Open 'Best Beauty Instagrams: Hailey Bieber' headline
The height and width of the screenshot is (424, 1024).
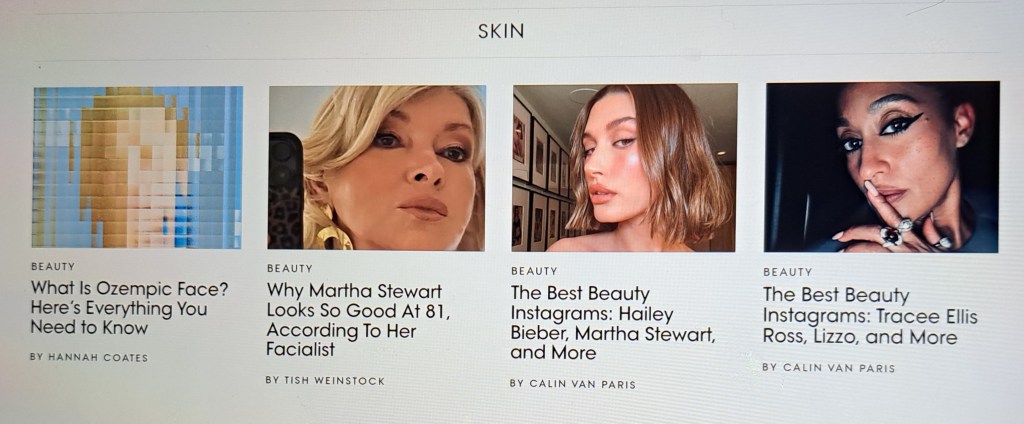click(x=613, y=323)
